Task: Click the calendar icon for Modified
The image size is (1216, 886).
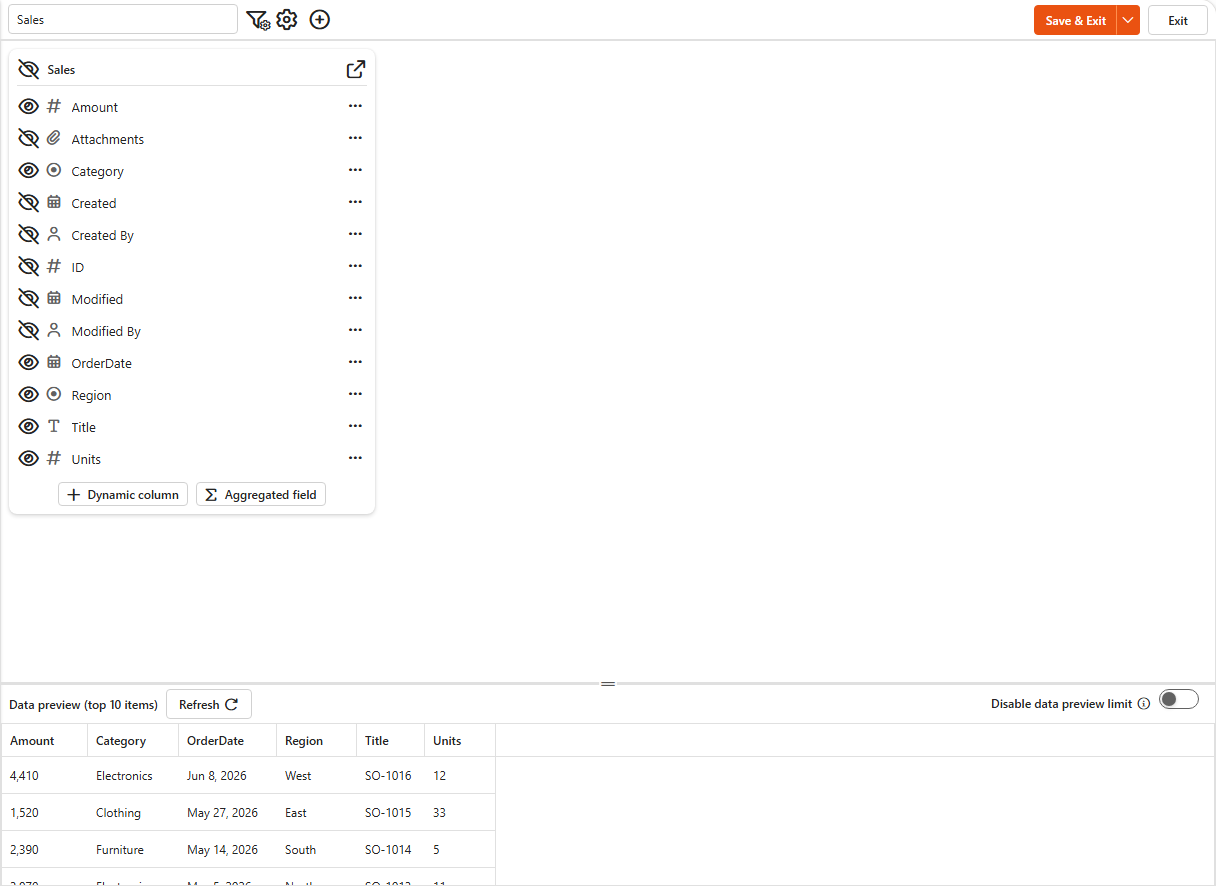Action: tap(54, 298)
